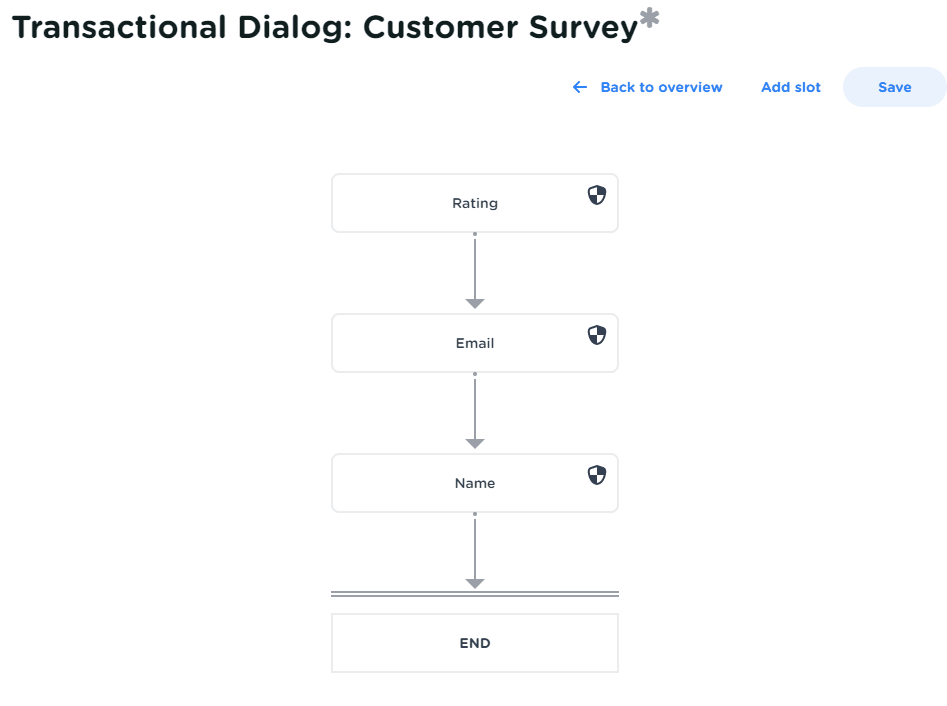Save the Customer Survey dialog

tap(894, 87)
